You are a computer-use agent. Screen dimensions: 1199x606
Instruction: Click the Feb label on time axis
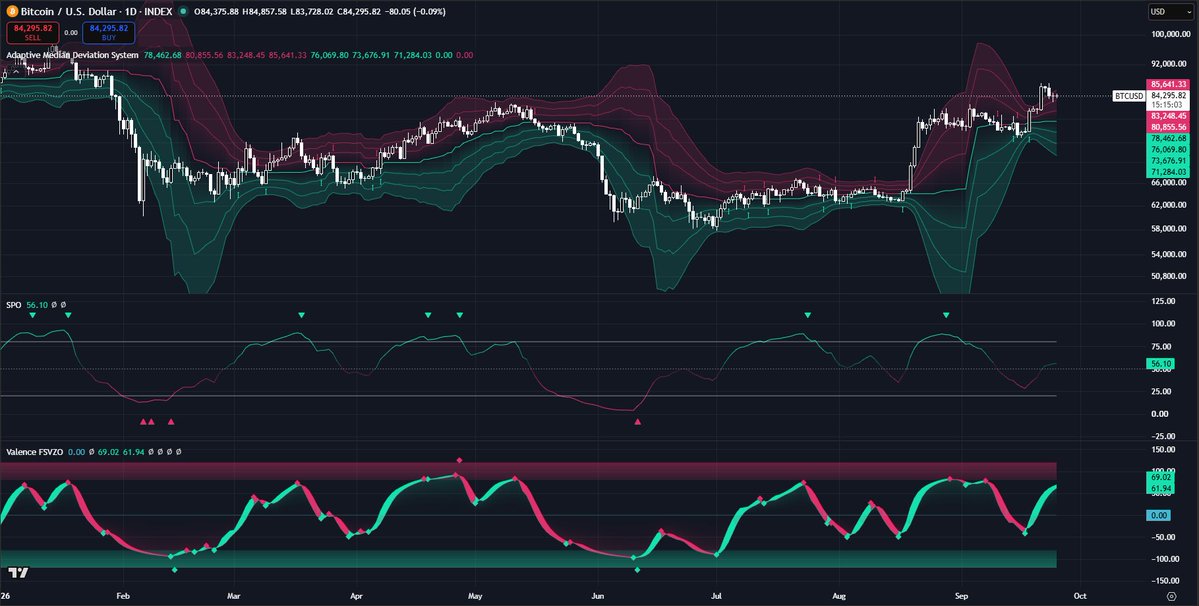(122, 595)
